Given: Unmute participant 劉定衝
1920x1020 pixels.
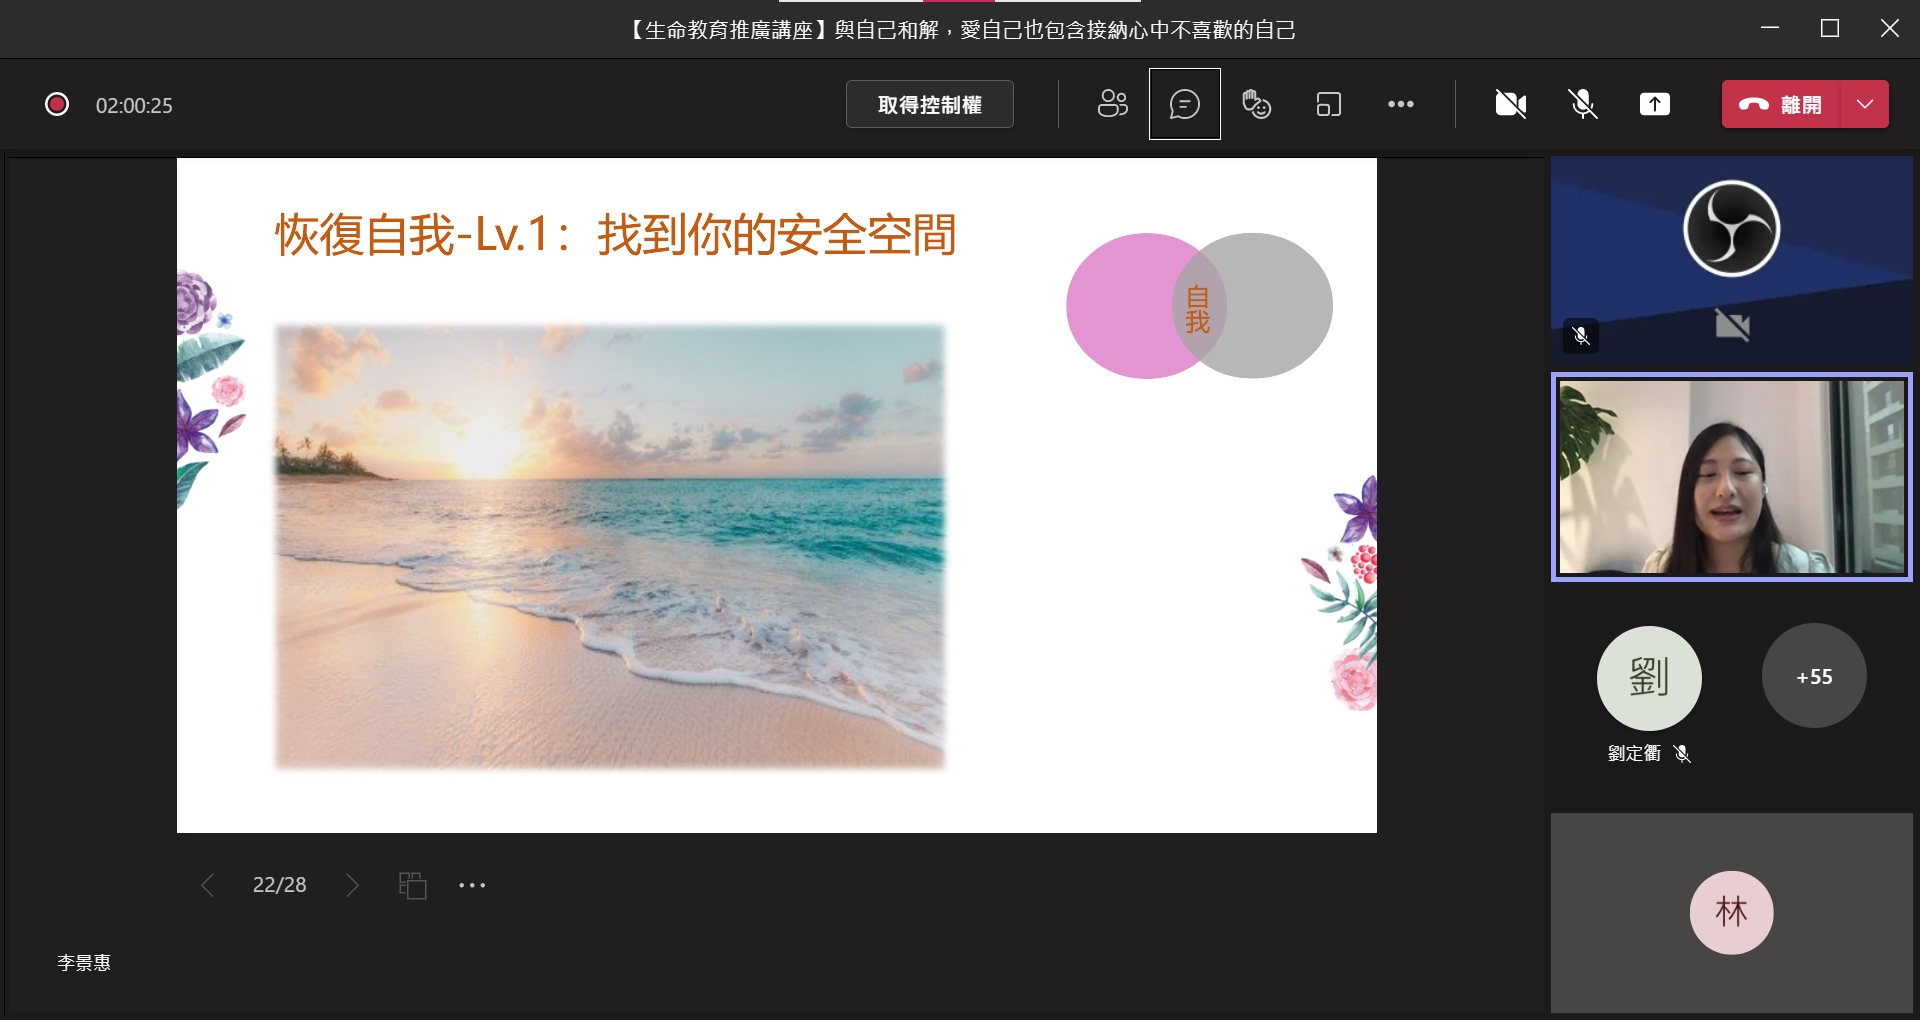Looking at the screenshot, I should pos(1684,753).
